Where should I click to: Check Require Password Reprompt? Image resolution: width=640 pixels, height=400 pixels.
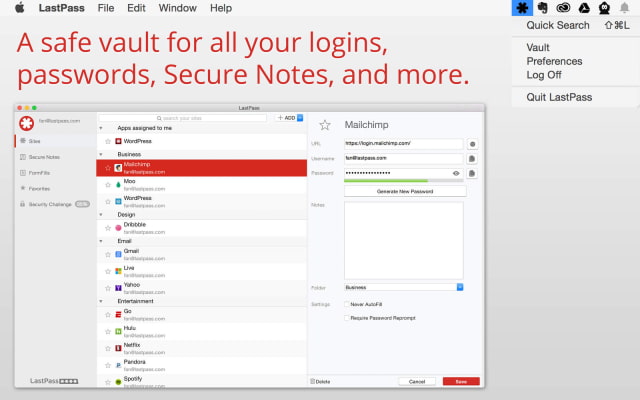click(x=346, y=317)
